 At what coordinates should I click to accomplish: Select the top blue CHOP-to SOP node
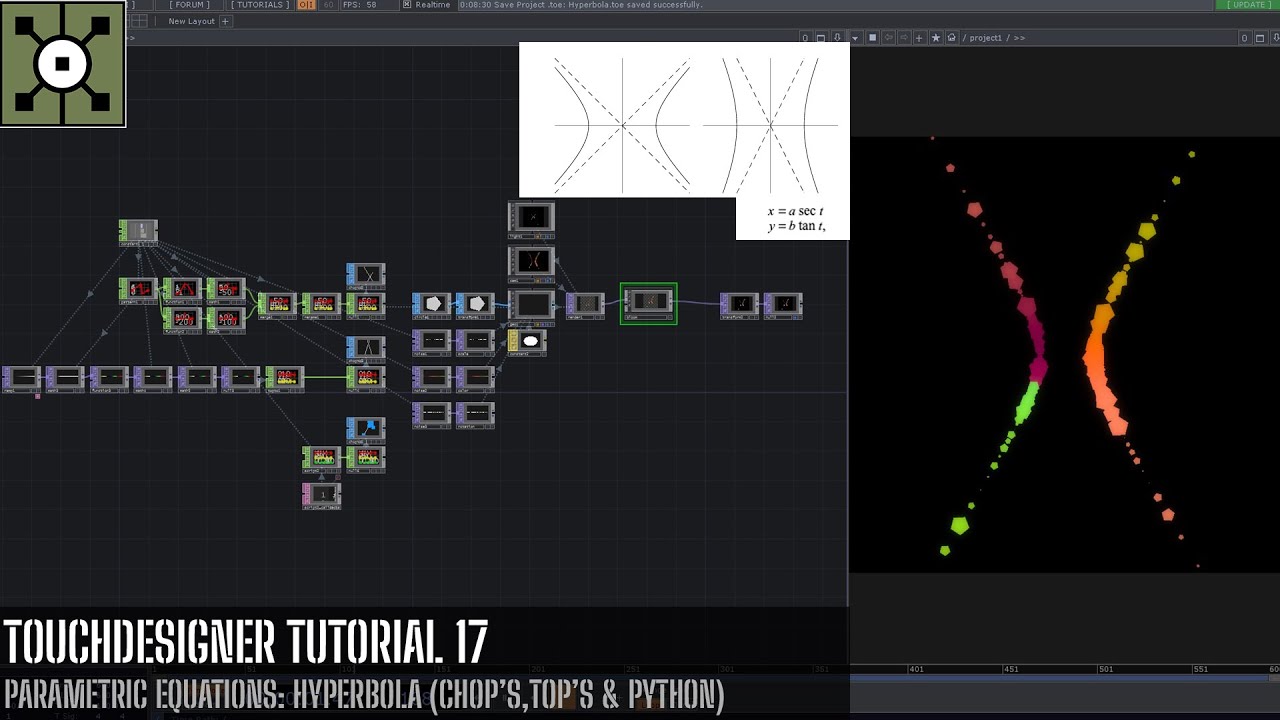pos(366,275)
